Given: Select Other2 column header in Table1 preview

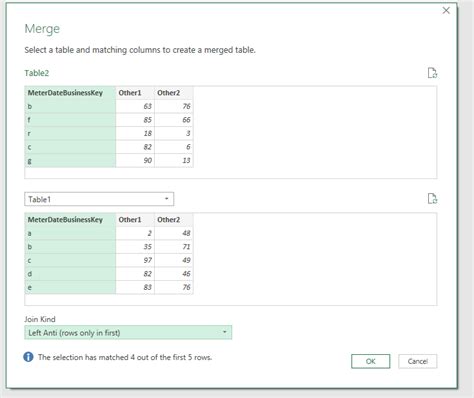Looking at the screenshot, I should pos(174,220).
